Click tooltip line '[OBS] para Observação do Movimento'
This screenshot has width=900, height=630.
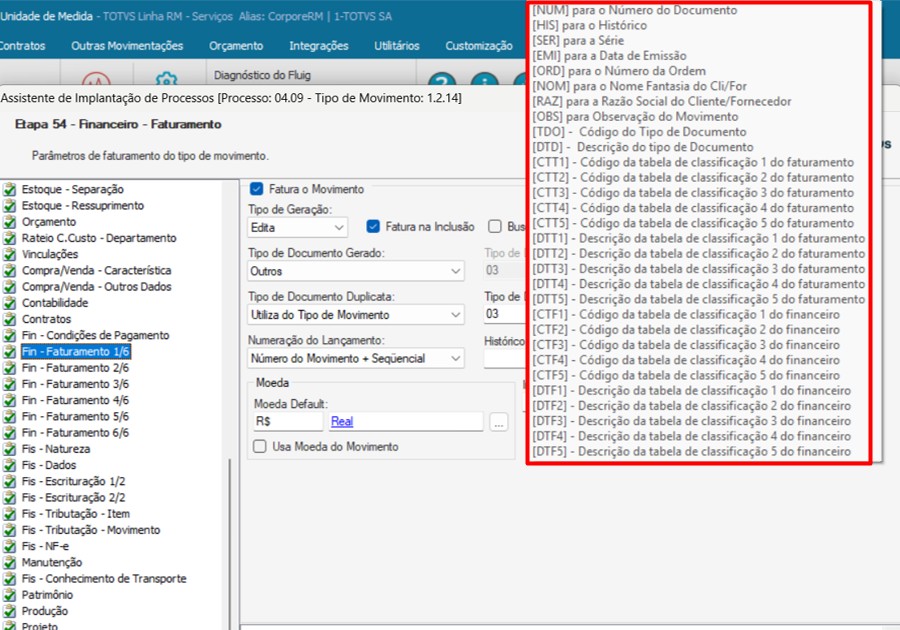[x=635, y=116]
